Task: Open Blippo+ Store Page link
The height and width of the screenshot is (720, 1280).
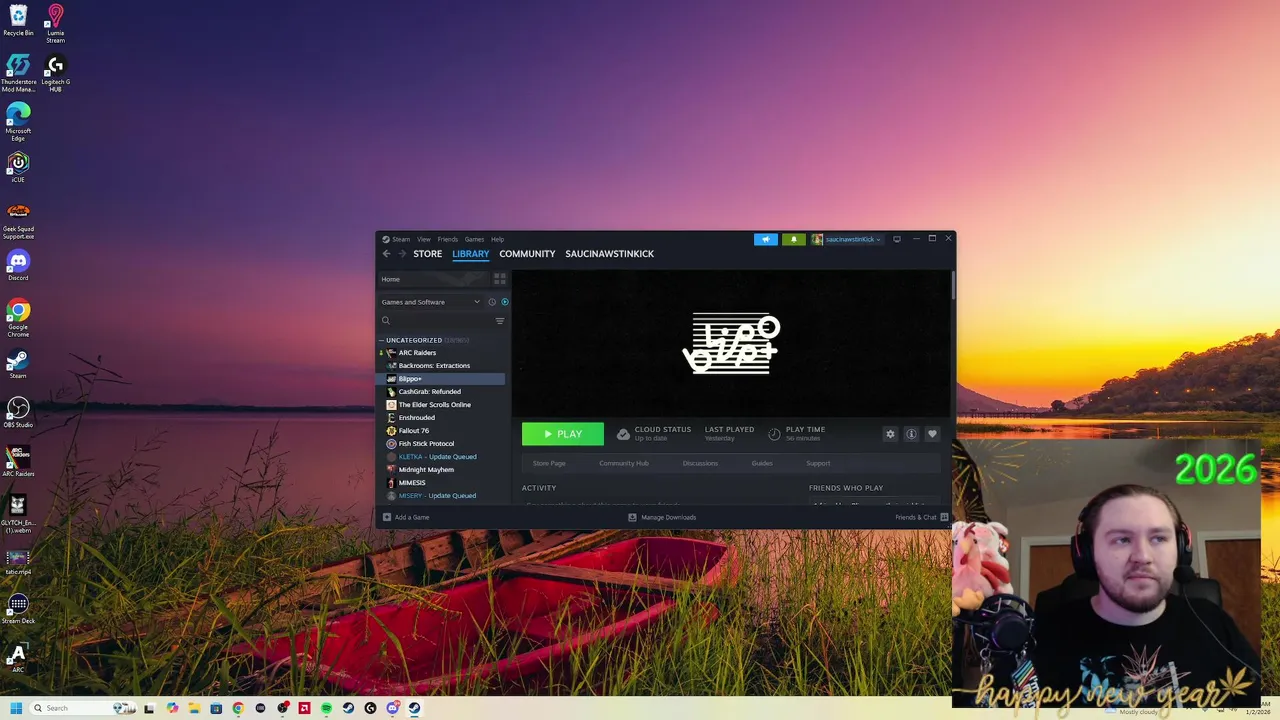Action: tap(549, 463)
